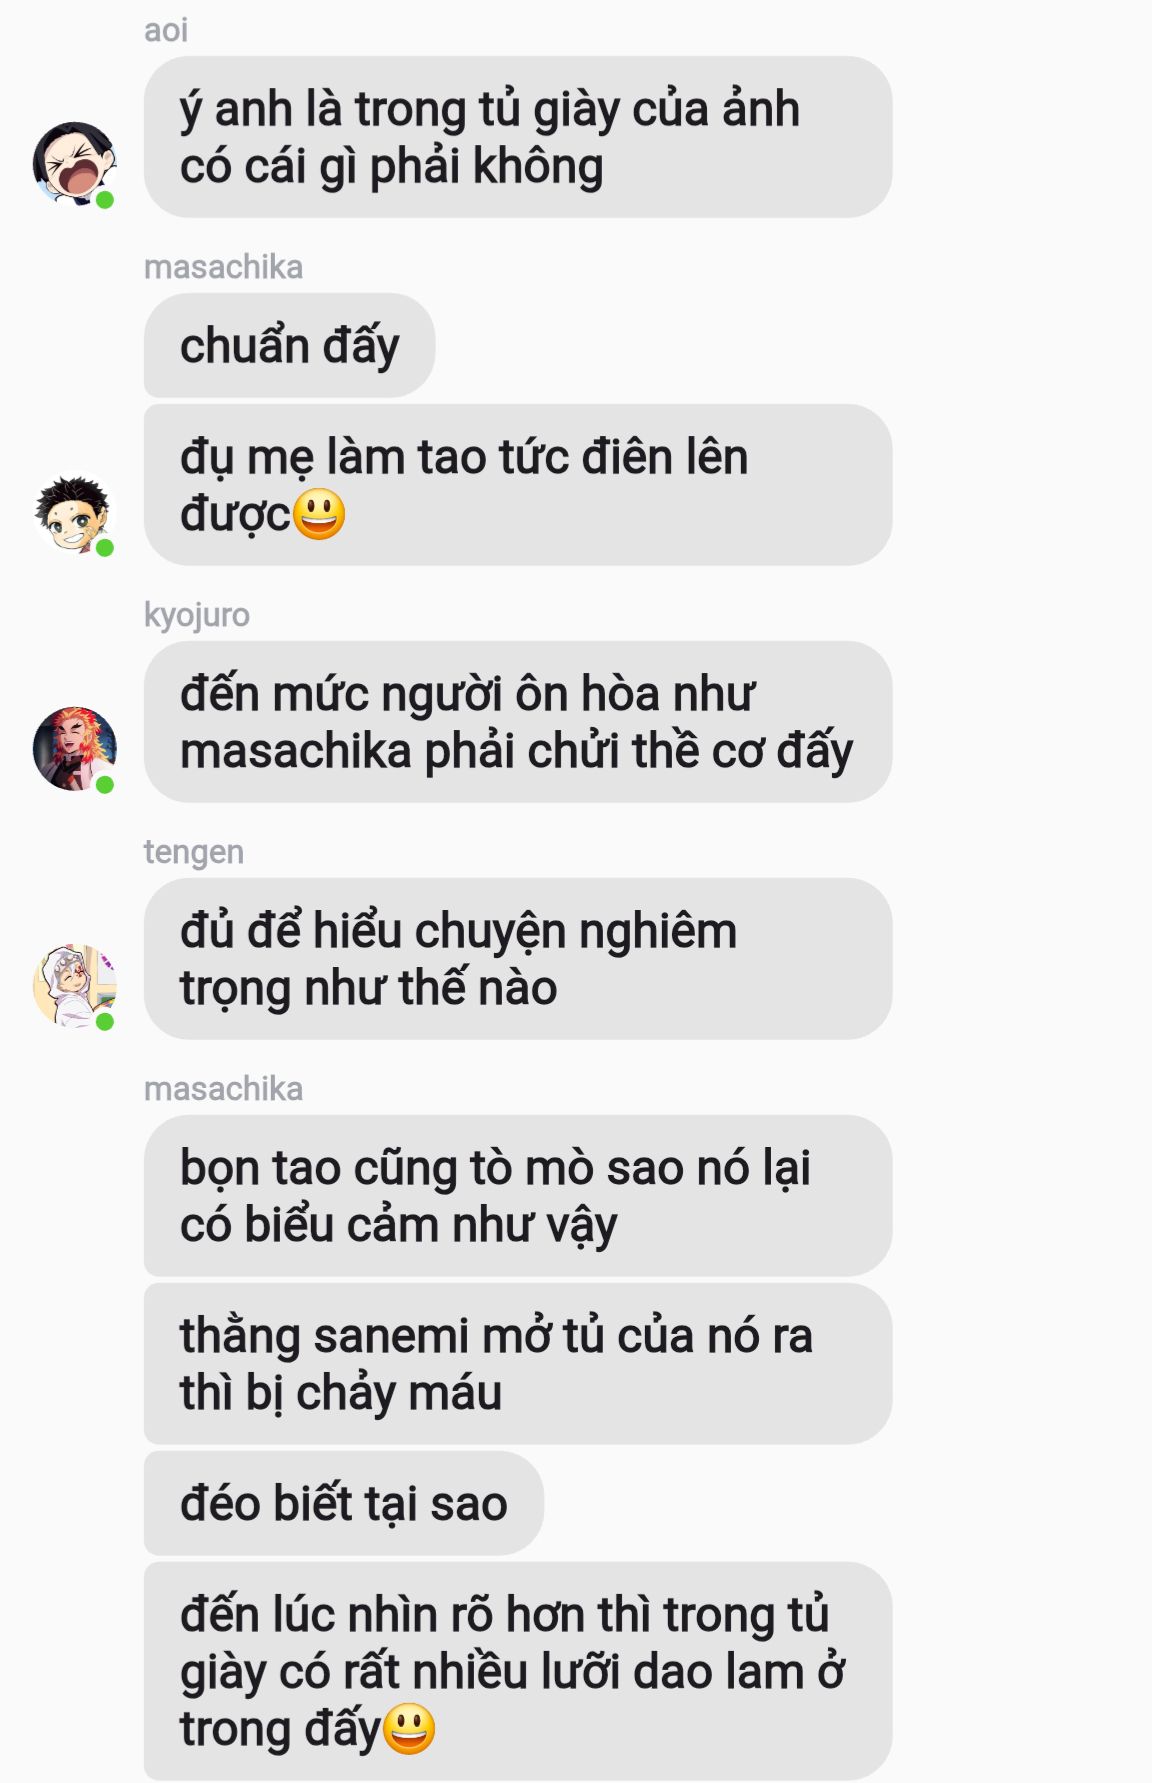Select the aoi sender name label
The height and width of the screenshot is (1783, 1152).
pyautogui.click(x=166, y=31)
